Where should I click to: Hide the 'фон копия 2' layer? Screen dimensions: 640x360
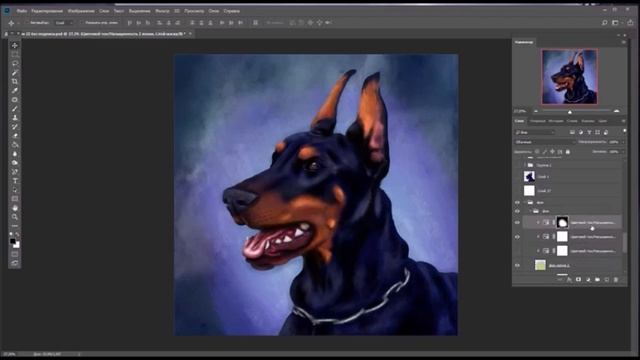(517, 265)
